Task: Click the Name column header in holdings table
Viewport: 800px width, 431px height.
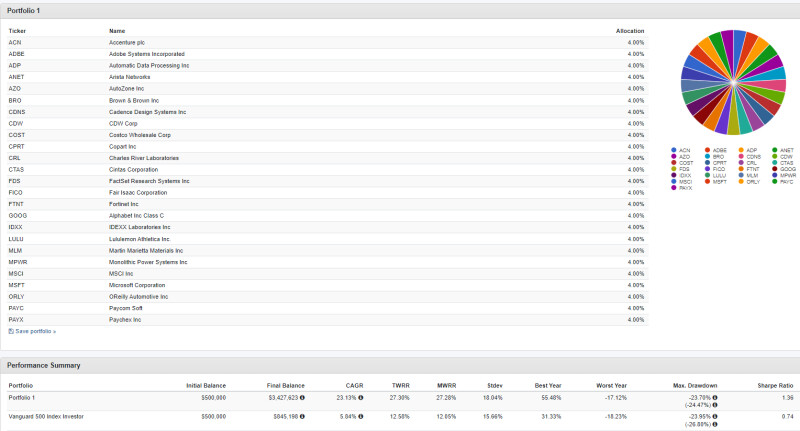Action: tap(117, 31)
